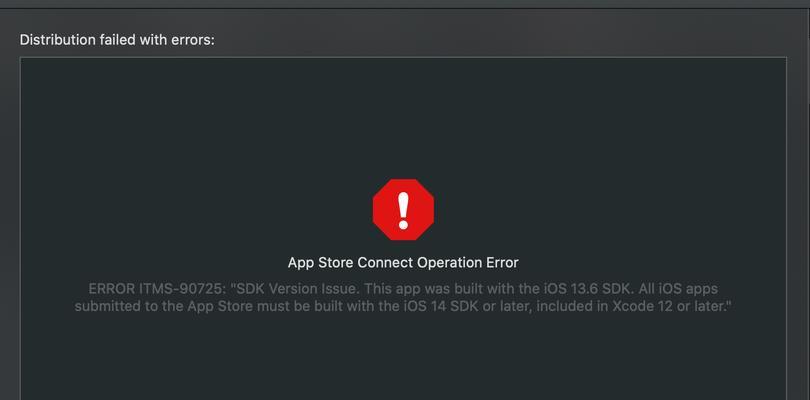The height and width of the screenshot is (400, 810).
Task: Click the word "Operation" in the error title
Action: (x=449, y=263)
